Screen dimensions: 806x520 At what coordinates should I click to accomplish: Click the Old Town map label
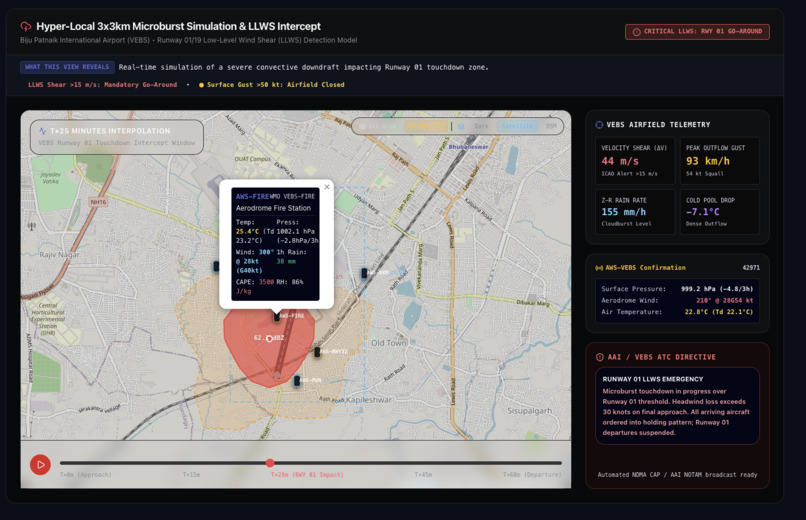389,343
